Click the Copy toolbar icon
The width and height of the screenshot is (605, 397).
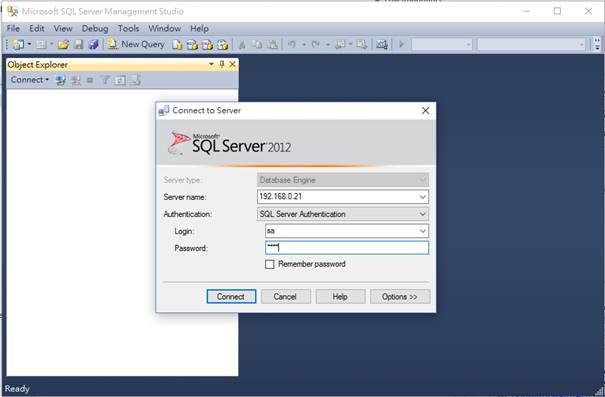tap(257, 45)
